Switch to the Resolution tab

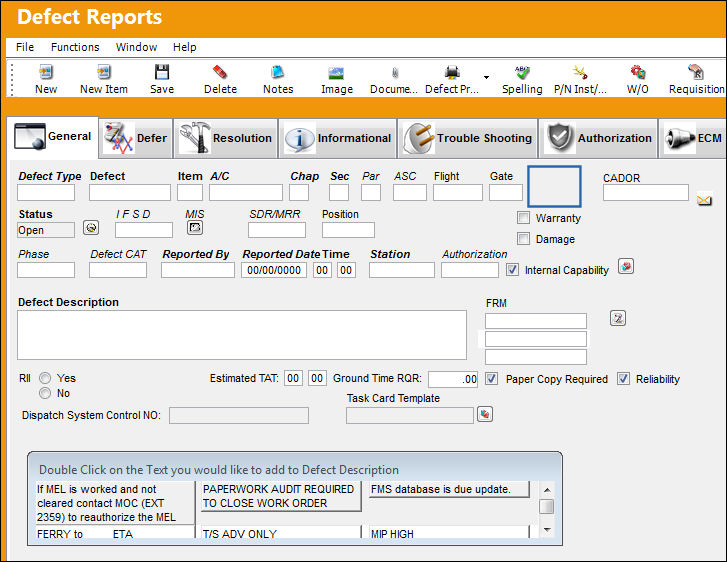[x=226, y=138]
